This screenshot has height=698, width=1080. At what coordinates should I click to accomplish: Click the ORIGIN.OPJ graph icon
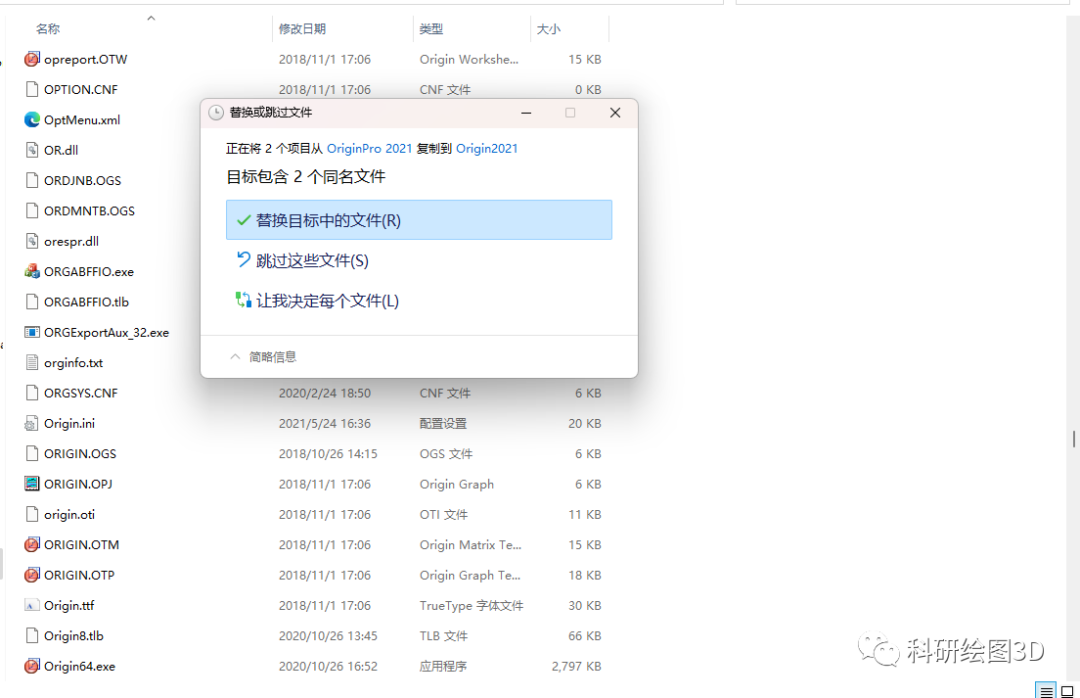coord(32,484)
